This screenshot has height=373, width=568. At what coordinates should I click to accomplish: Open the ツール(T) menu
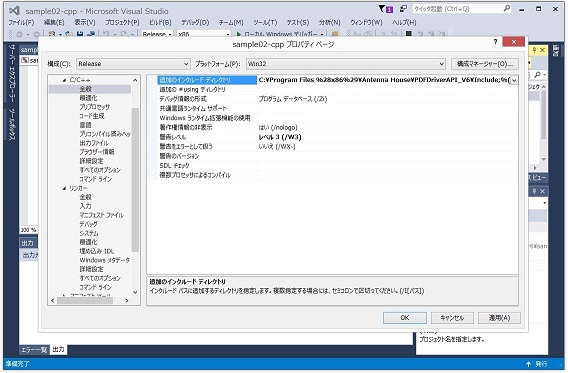(x=265, y=22)
